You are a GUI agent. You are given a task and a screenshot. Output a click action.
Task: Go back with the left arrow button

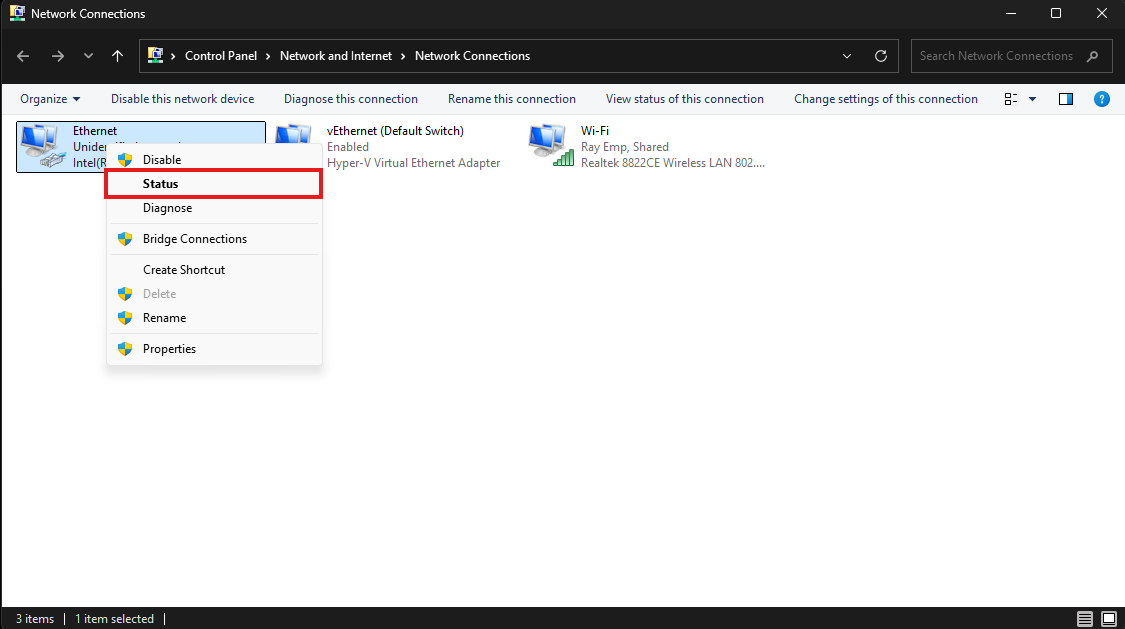(23, 56)
